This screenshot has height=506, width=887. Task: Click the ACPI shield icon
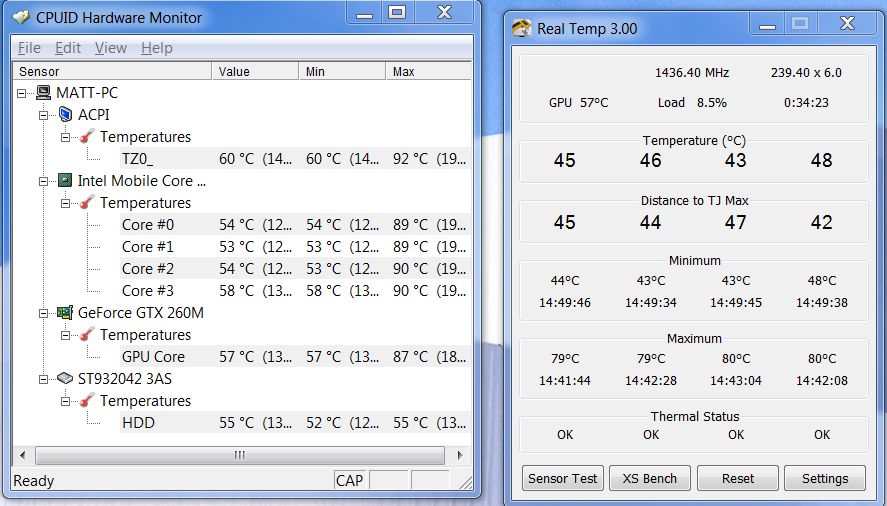click(66, 114)
